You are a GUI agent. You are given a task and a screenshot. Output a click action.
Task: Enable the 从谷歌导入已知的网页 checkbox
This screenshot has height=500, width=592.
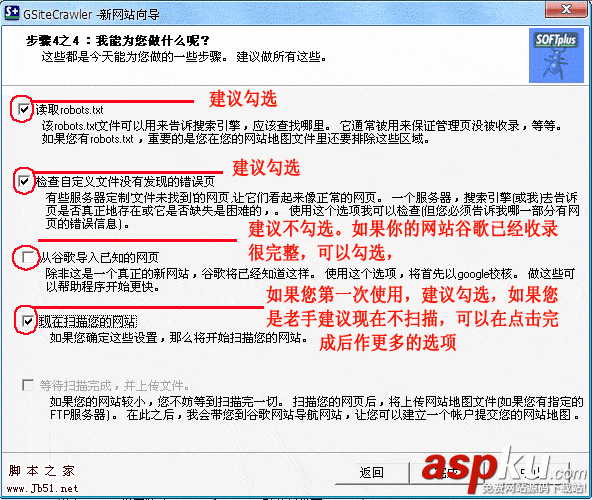click(28, 257)
